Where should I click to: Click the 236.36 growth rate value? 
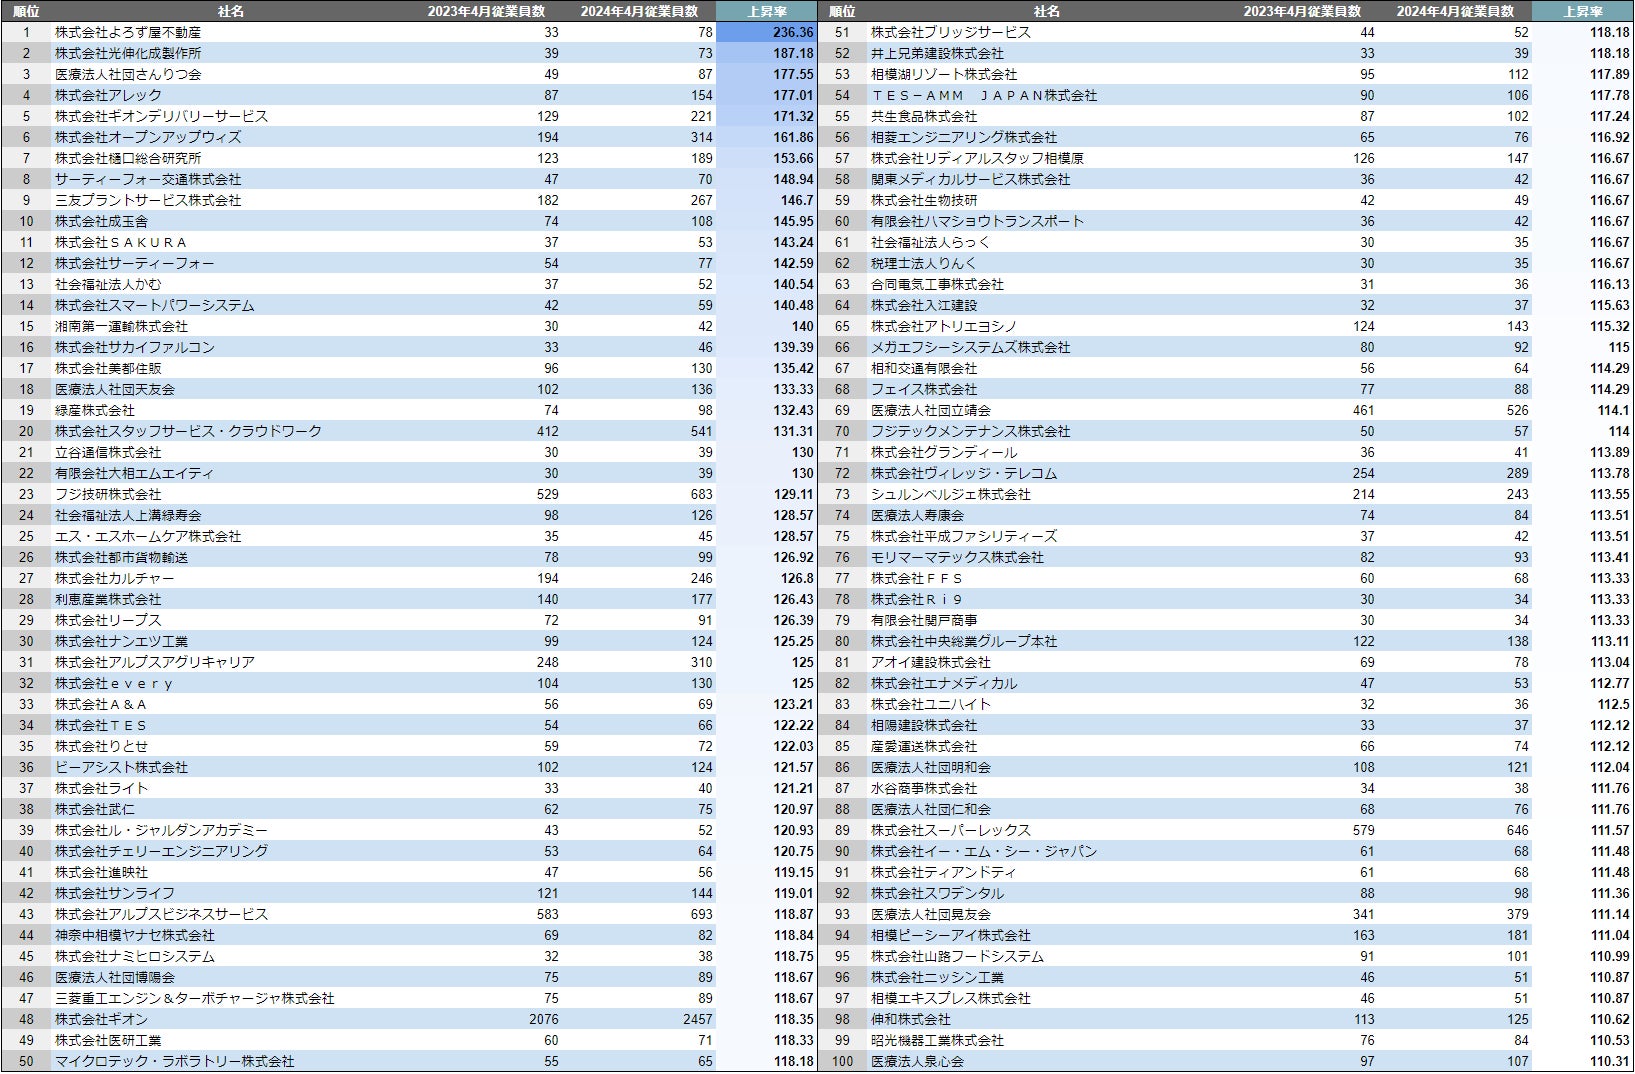[x=793, y=32]
